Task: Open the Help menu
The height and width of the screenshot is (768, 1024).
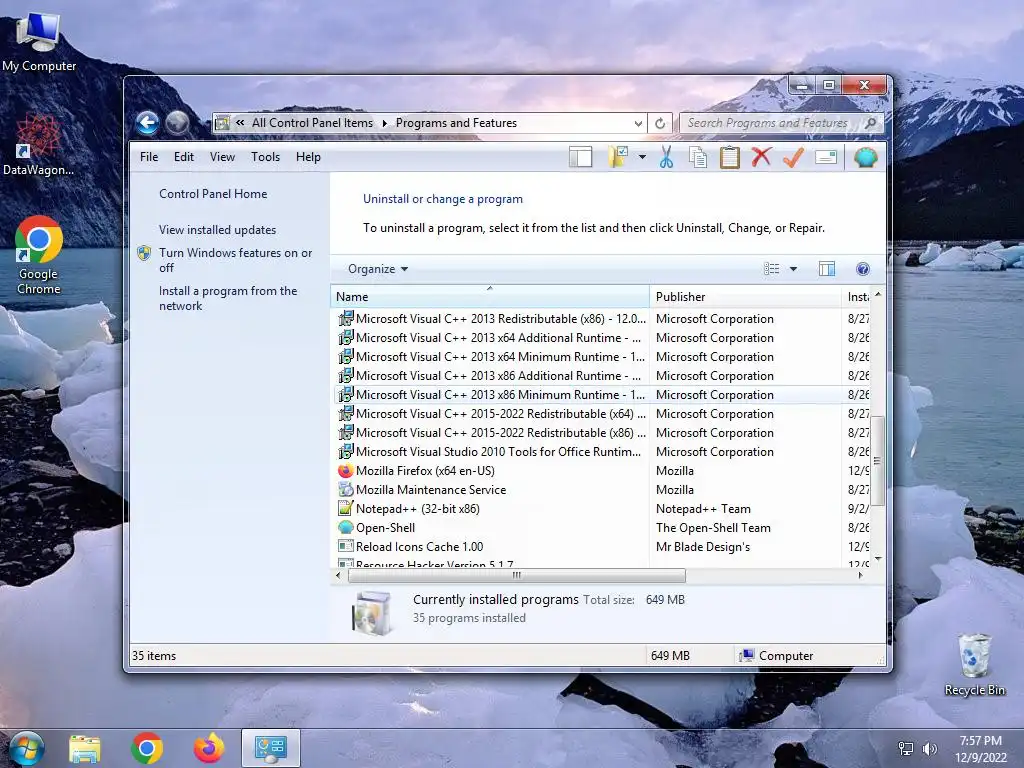Action: coord(308,157)
